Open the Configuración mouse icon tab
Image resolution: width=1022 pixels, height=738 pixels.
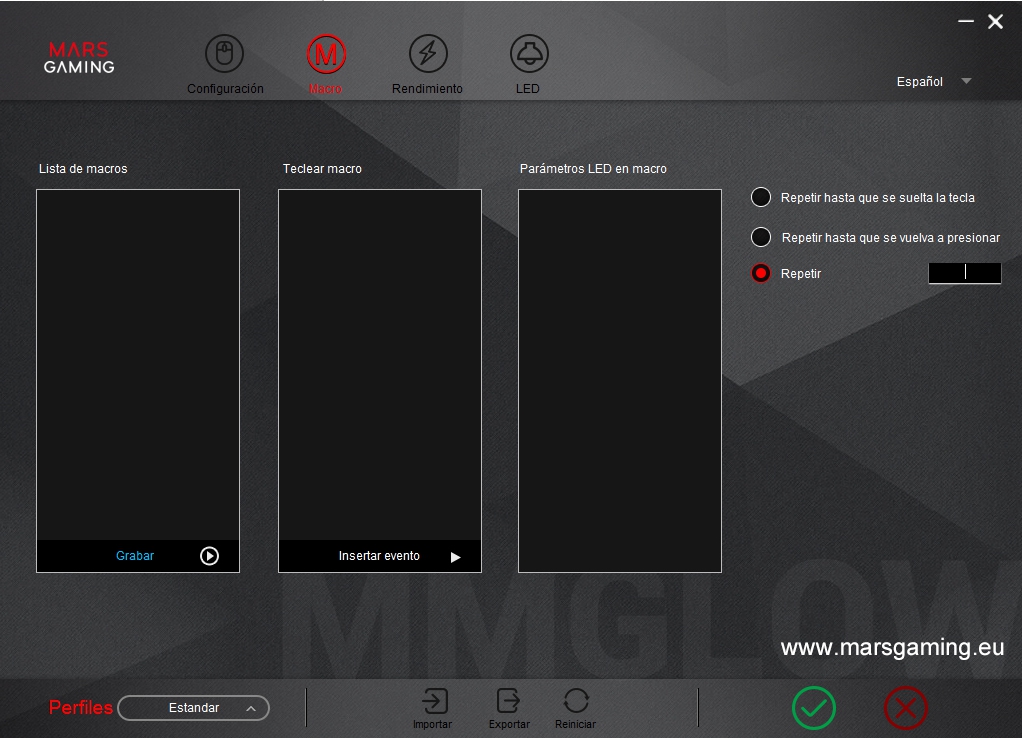[x=224, y=53]
